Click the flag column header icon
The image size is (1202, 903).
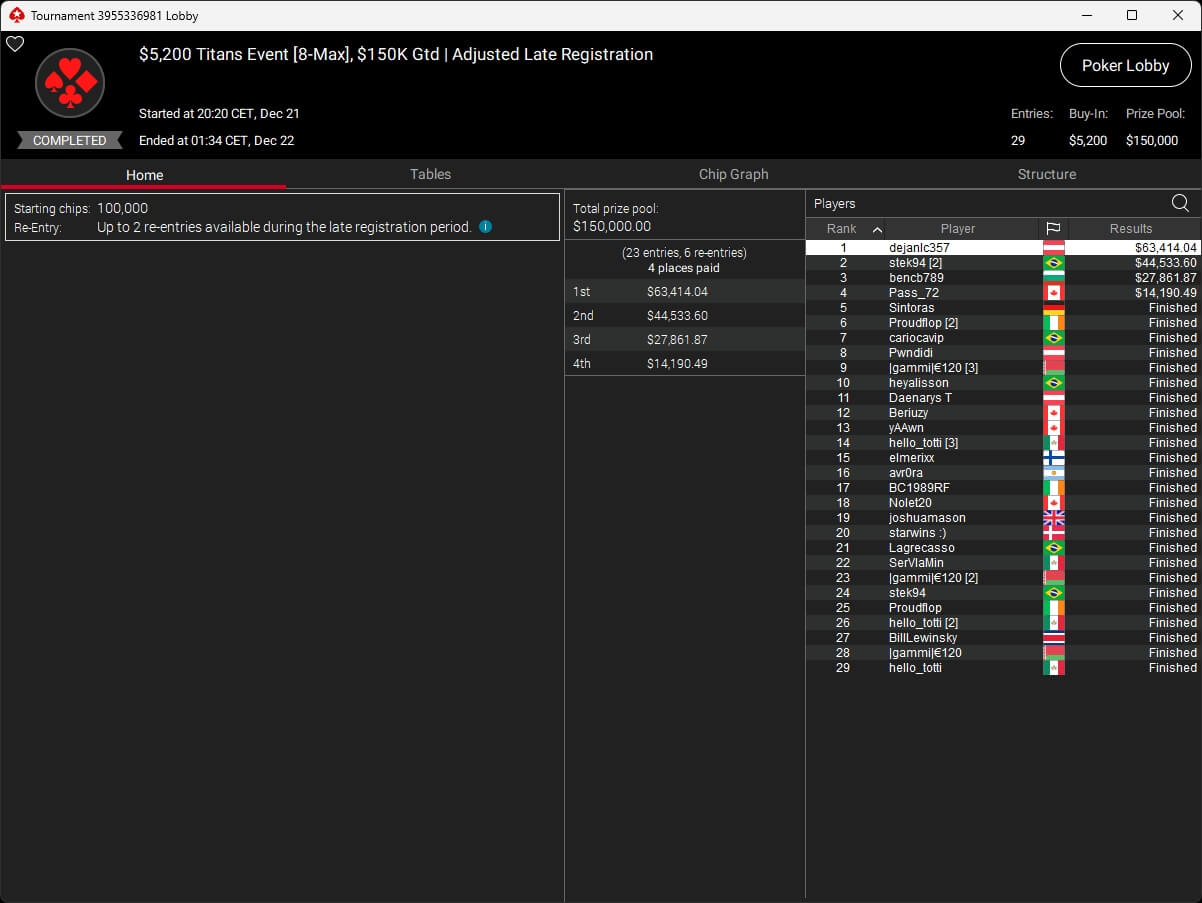pyautogui.click(x=1053, y=229)
